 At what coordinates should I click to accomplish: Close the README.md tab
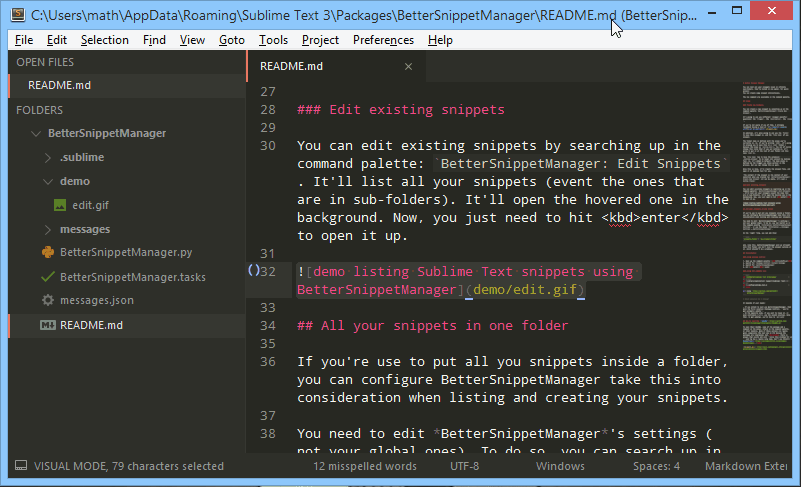(408, 66)
